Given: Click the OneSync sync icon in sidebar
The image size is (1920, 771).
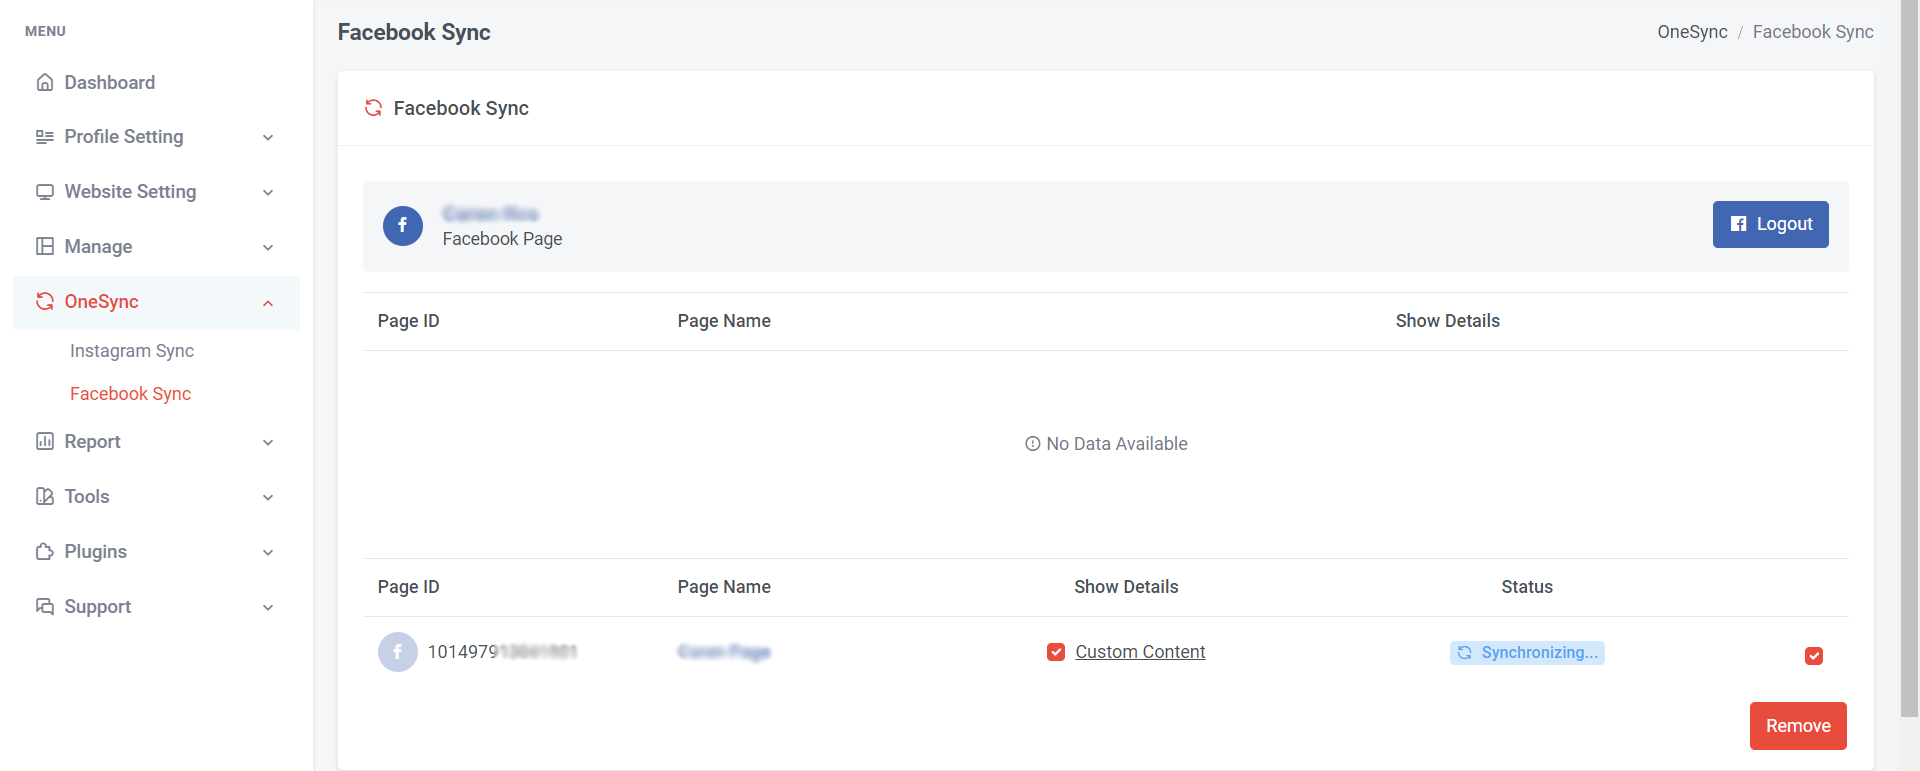Looking at the screenshot, I should coord(44,302).
